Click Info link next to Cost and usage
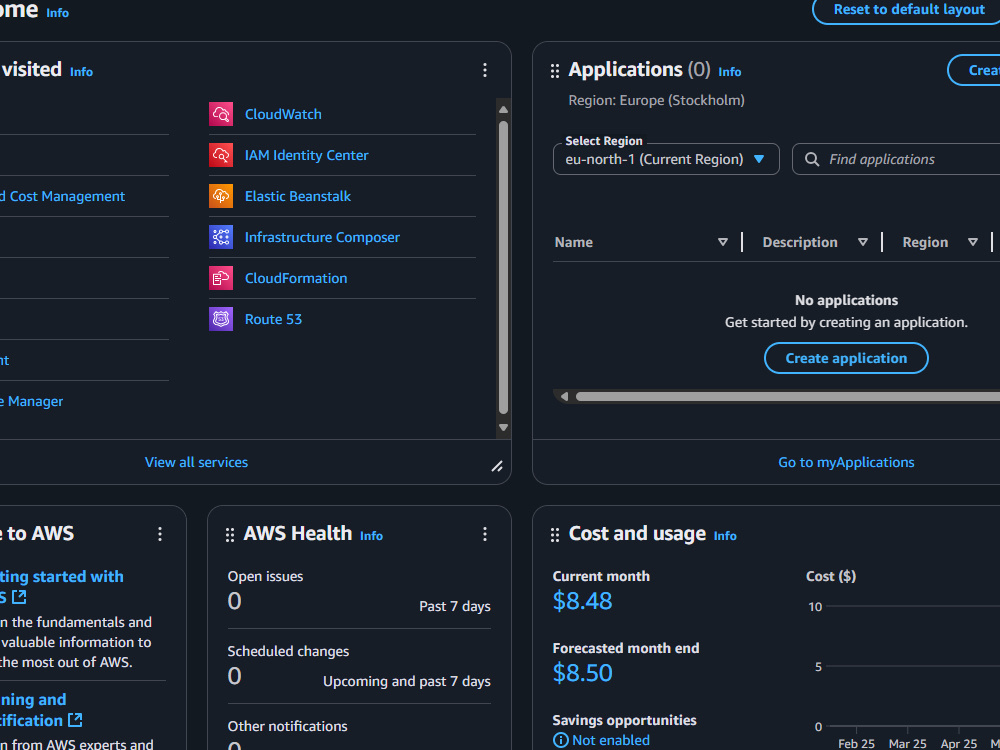 click(x=724, y=536)
